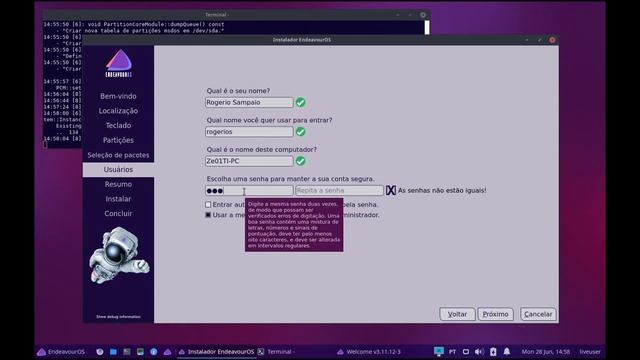Launch the web browser icon in the panel
This screenshot has height=360, width=640.
(x=100, y=352)
